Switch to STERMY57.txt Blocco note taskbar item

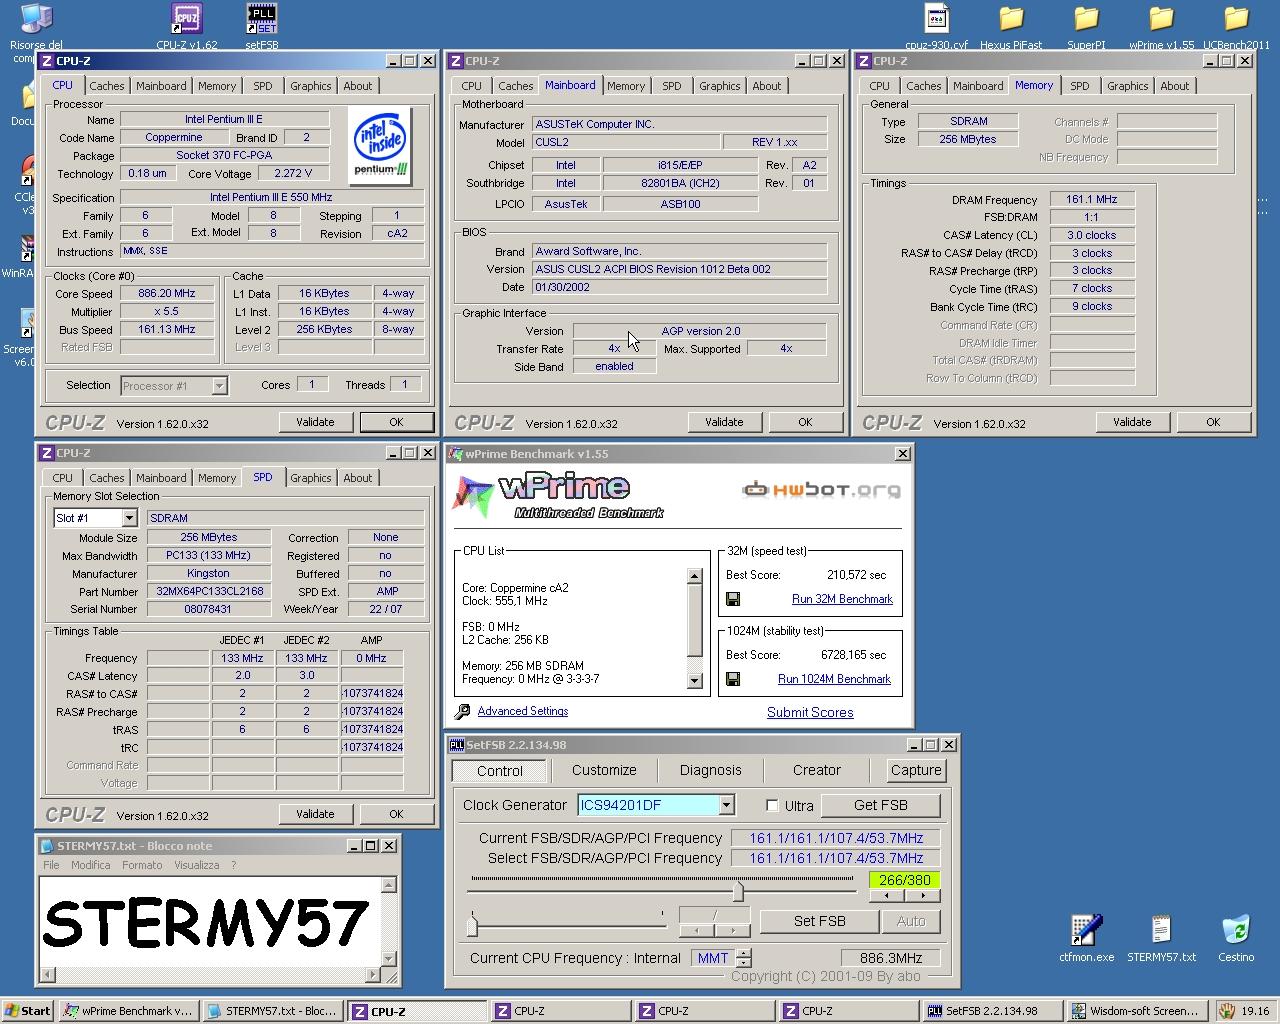pyautogui.click(x=272, y=1011)
